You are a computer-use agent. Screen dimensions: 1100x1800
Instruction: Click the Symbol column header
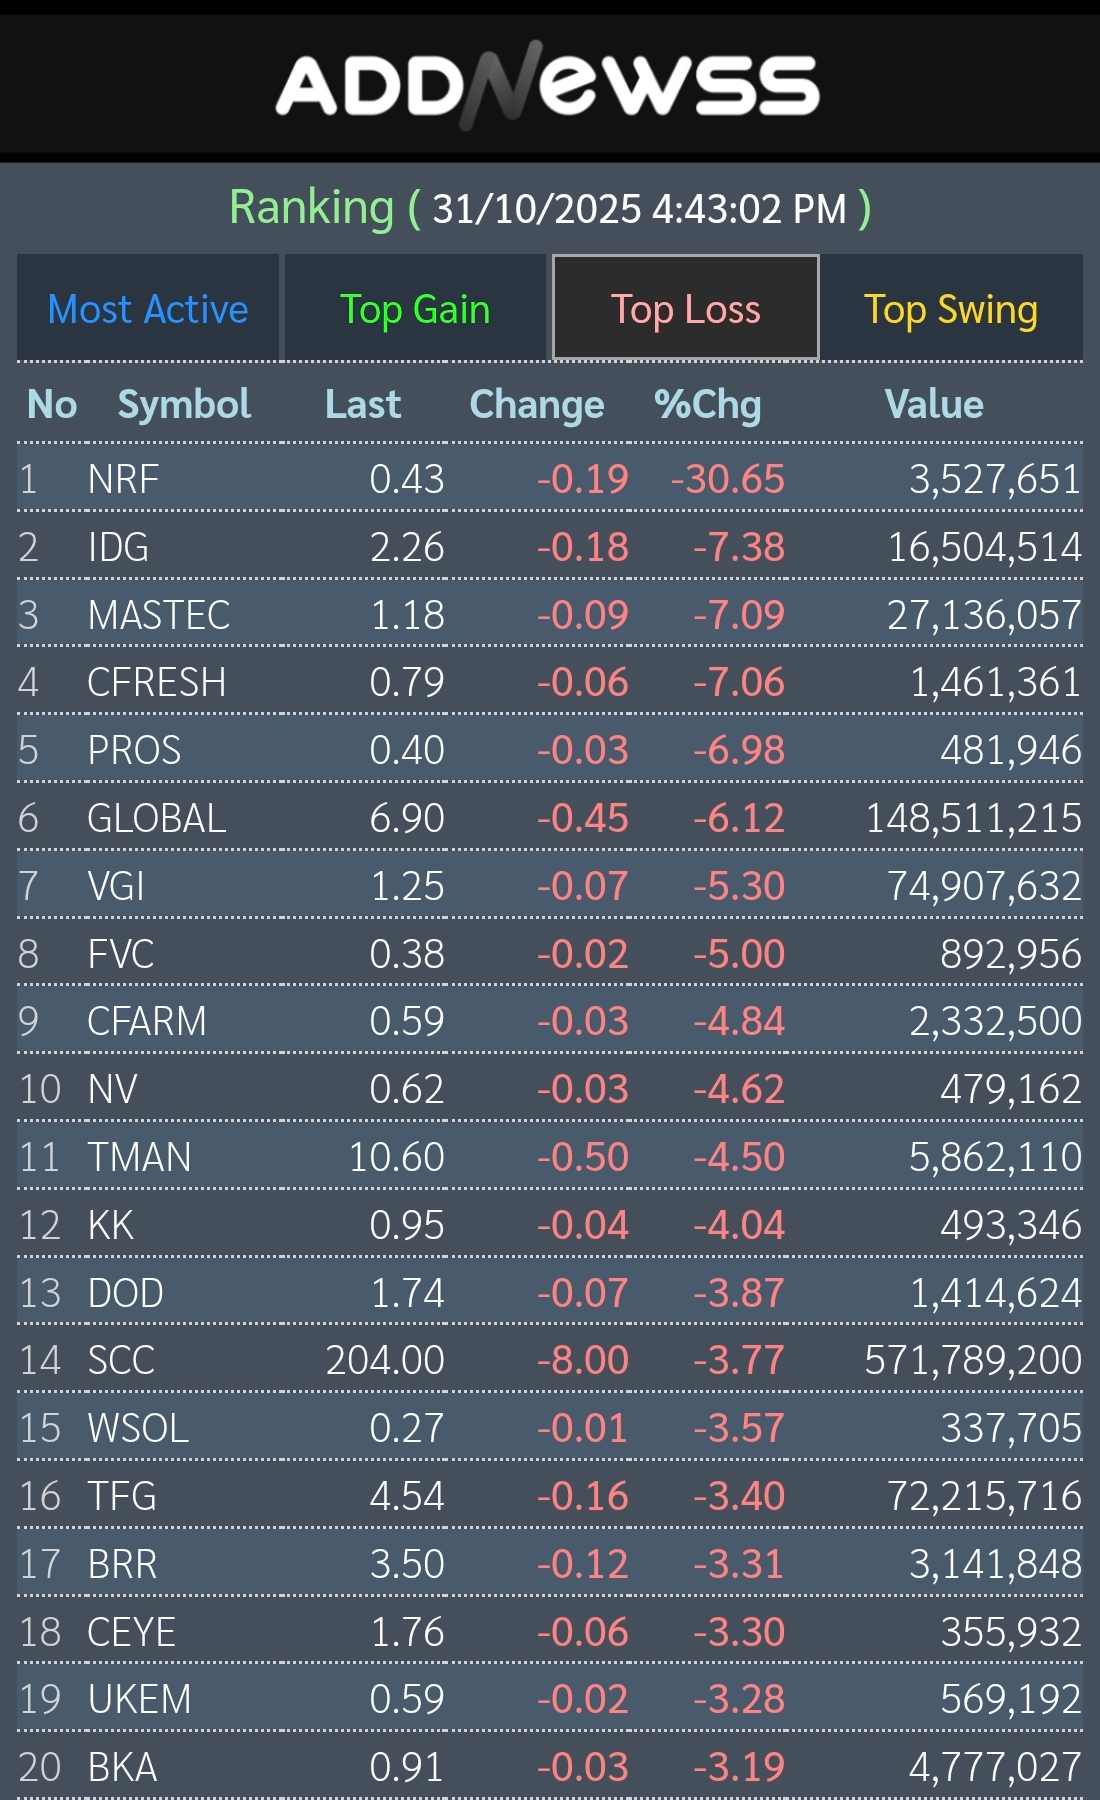click(184, 404)
